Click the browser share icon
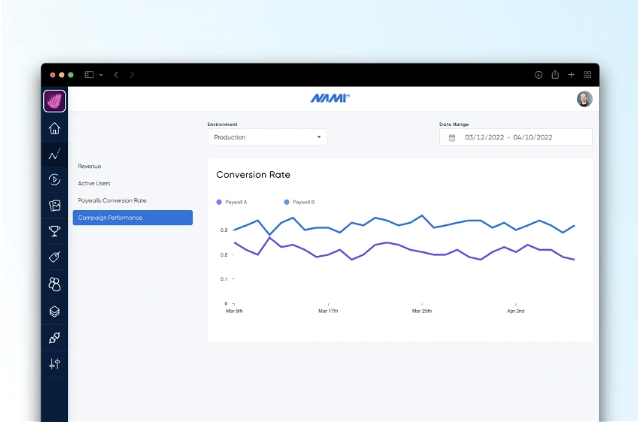This screenshot has height=426, width=638. (555, 75)
